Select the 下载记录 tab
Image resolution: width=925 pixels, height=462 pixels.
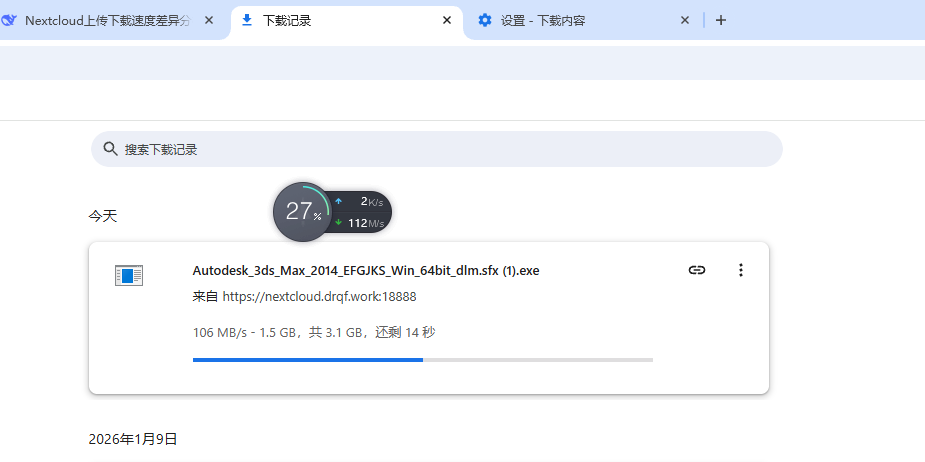point(346,21)
